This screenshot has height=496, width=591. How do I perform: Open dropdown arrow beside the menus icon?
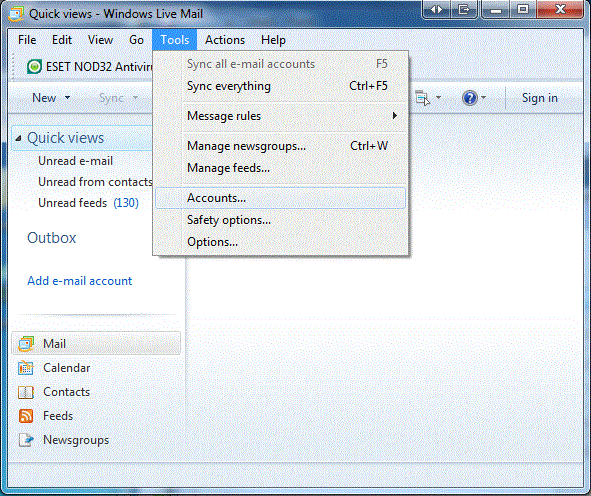438,98
